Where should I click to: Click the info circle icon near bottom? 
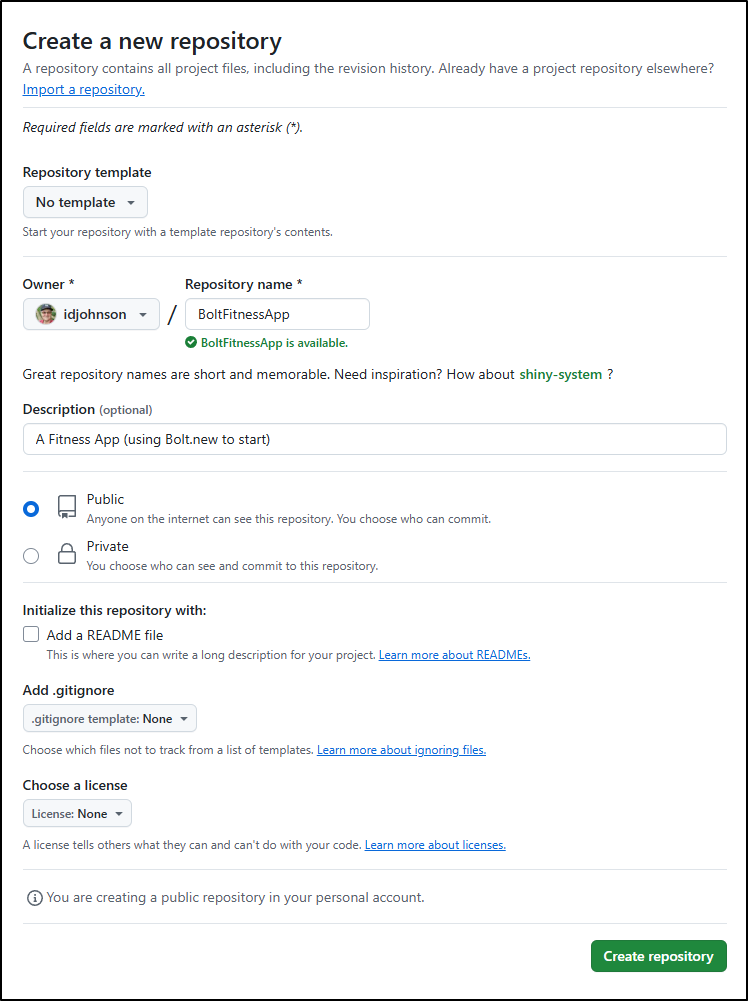click(x=34, y=898)
